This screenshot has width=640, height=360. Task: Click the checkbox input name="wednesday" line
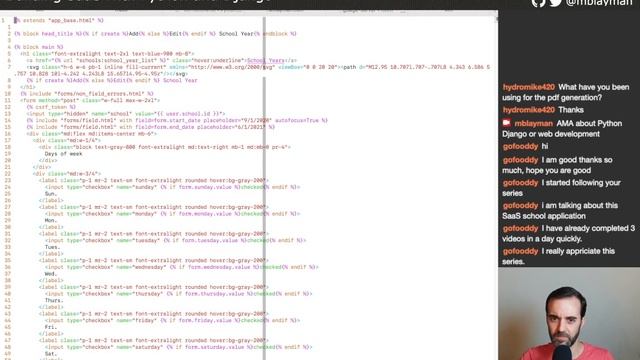point(182,267)
